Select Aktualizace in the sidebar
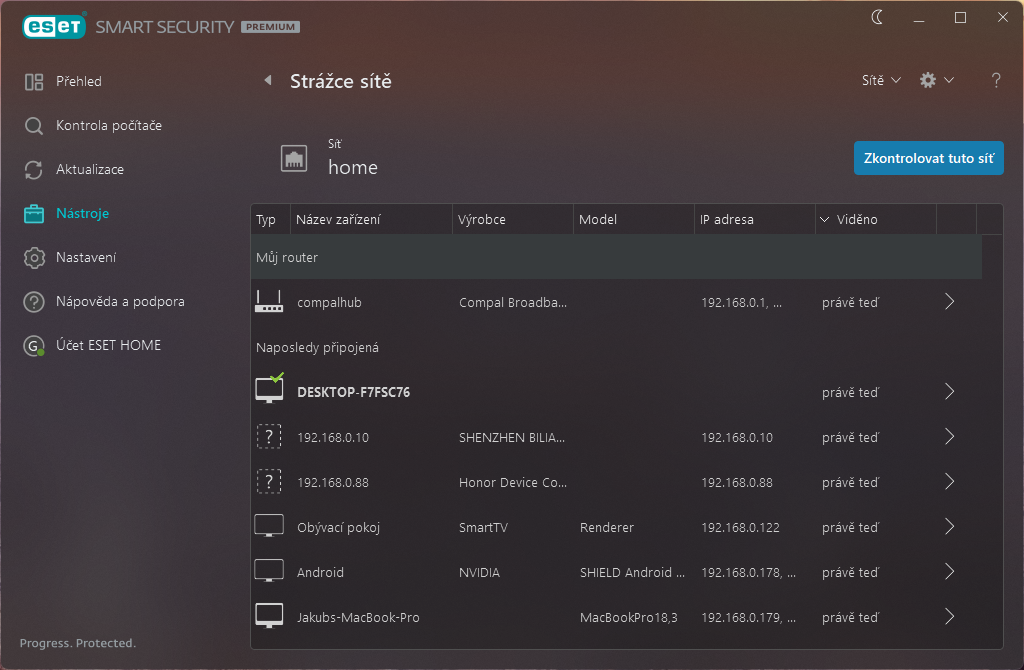The width and height of the screenshot is (1024, 670). pyautogui.click(x=90, y=169)
